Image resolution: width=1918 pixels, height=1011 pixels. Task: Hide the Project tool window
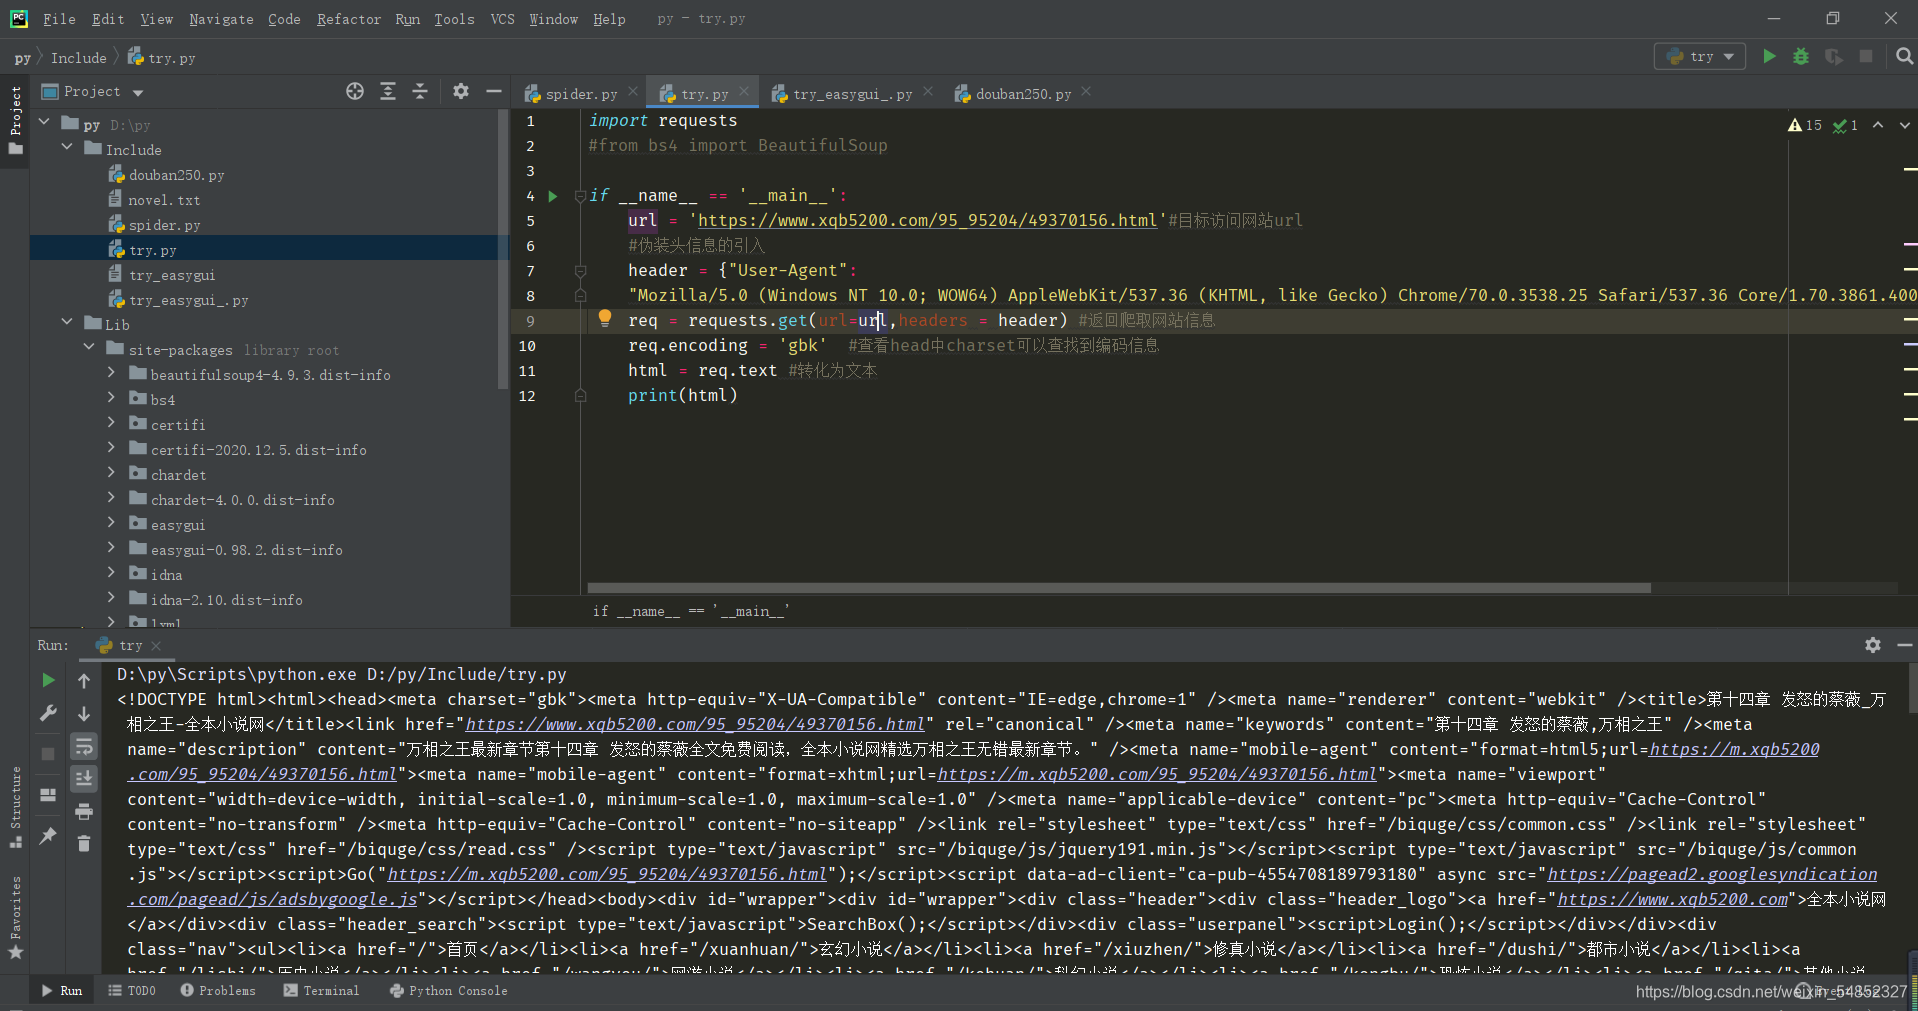[493, 91]
